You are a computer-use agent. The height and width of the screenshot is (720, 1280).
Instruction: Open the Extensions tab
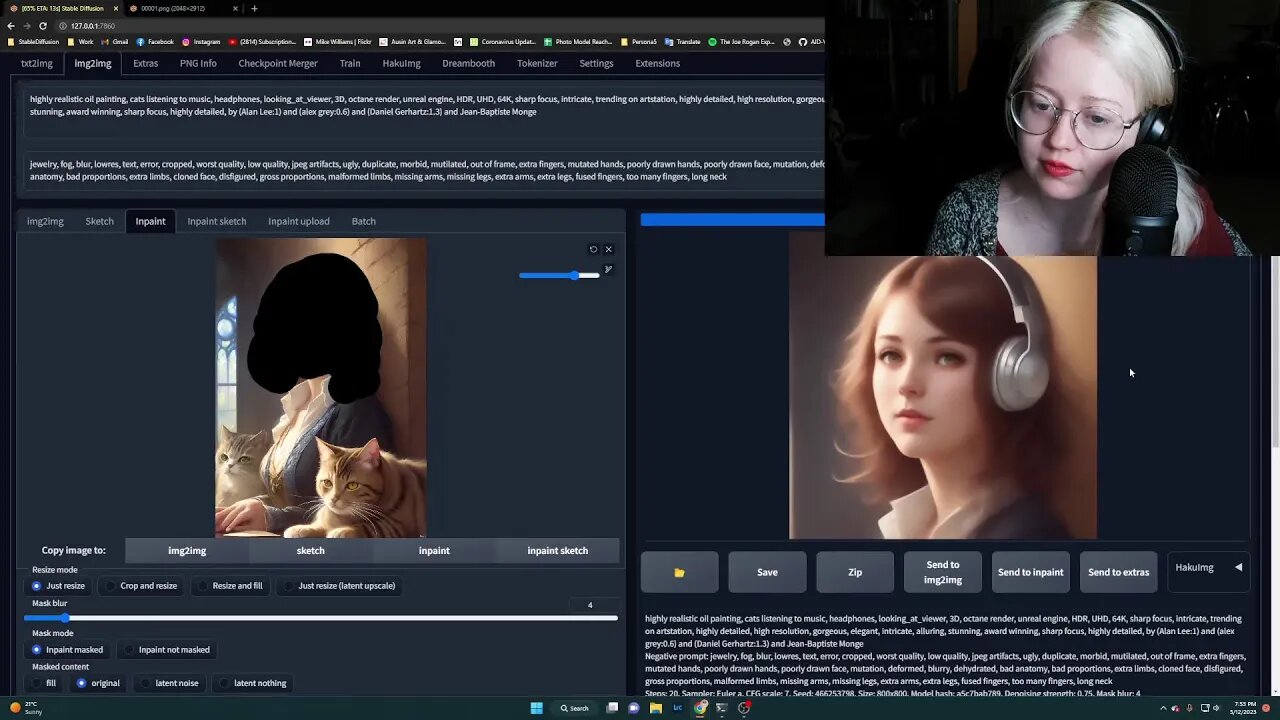658,63
